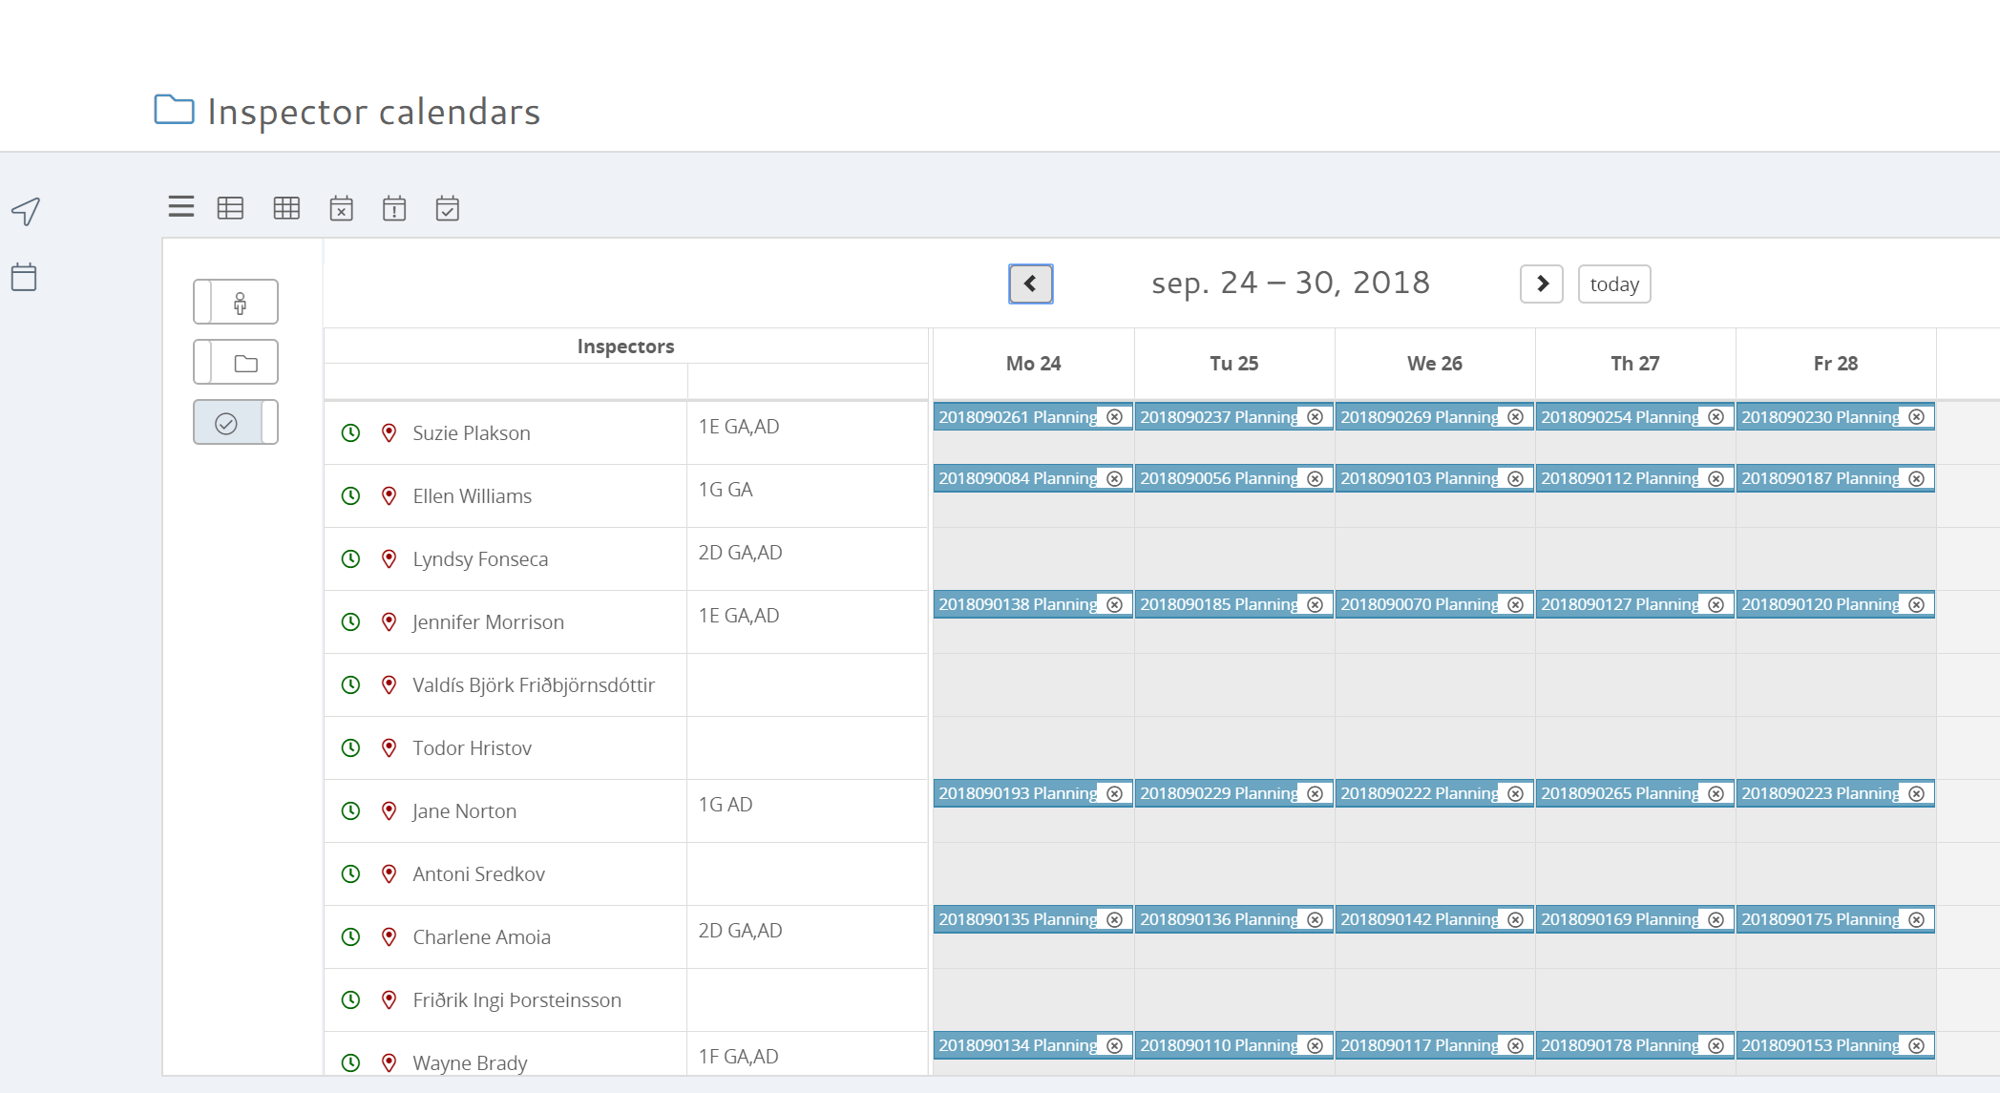This screenshot has height=1093, width=2000.
Task: Click the today button
Action: tap(1614, 284)
